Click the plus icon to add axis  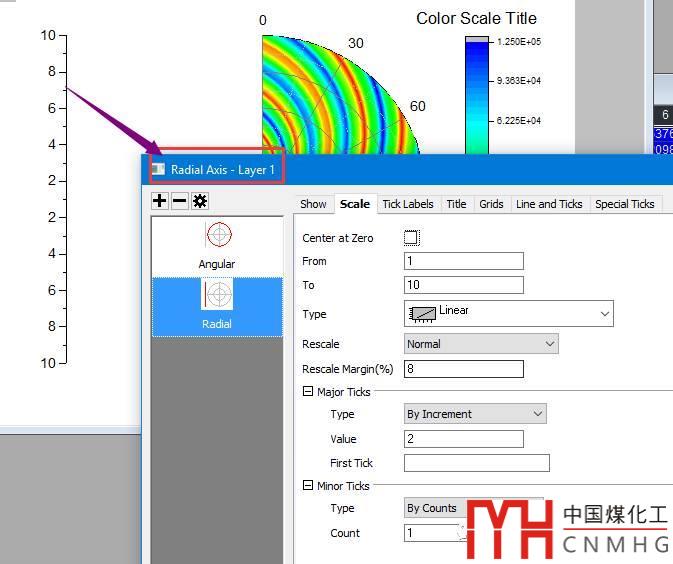[160, 201]
